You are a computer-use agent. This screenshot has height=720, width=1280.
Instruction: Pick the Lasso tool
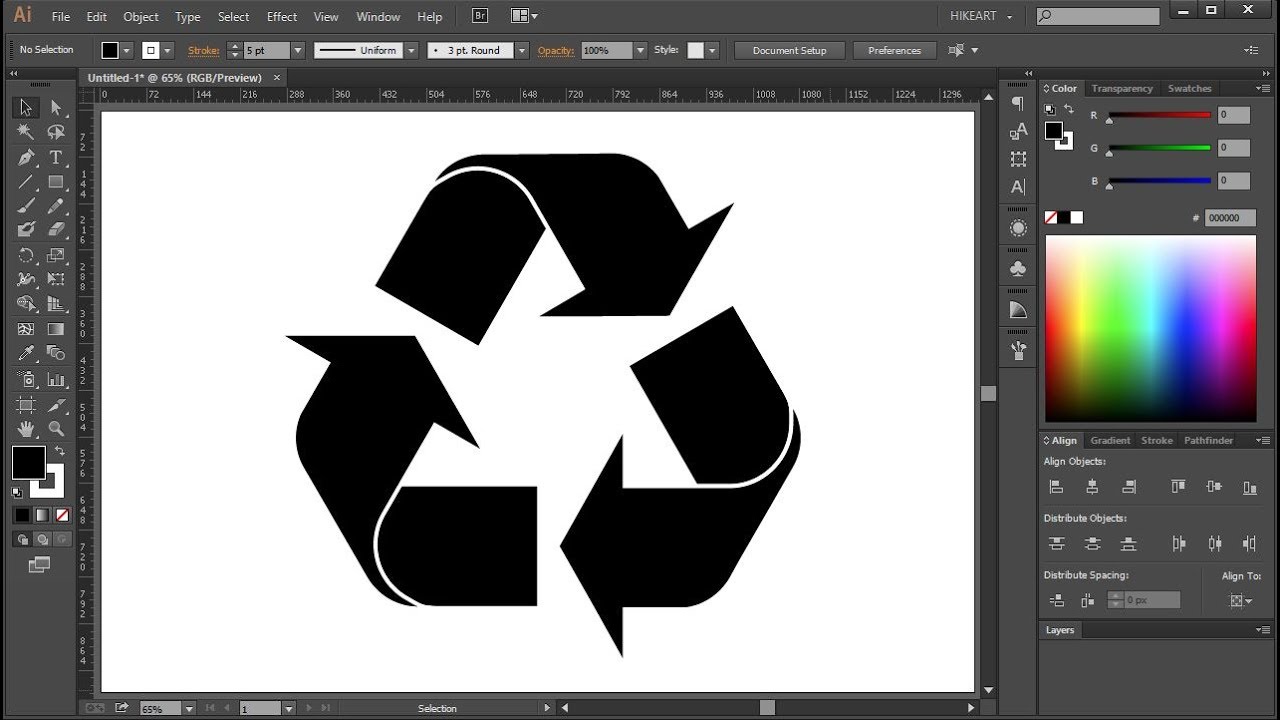(56, 132)
